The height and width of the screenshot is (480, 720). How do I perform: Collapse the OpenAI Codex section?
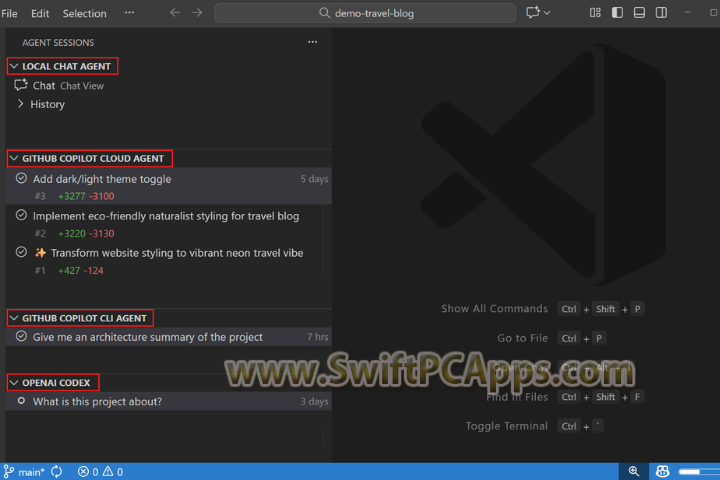[x=53, y=383]
